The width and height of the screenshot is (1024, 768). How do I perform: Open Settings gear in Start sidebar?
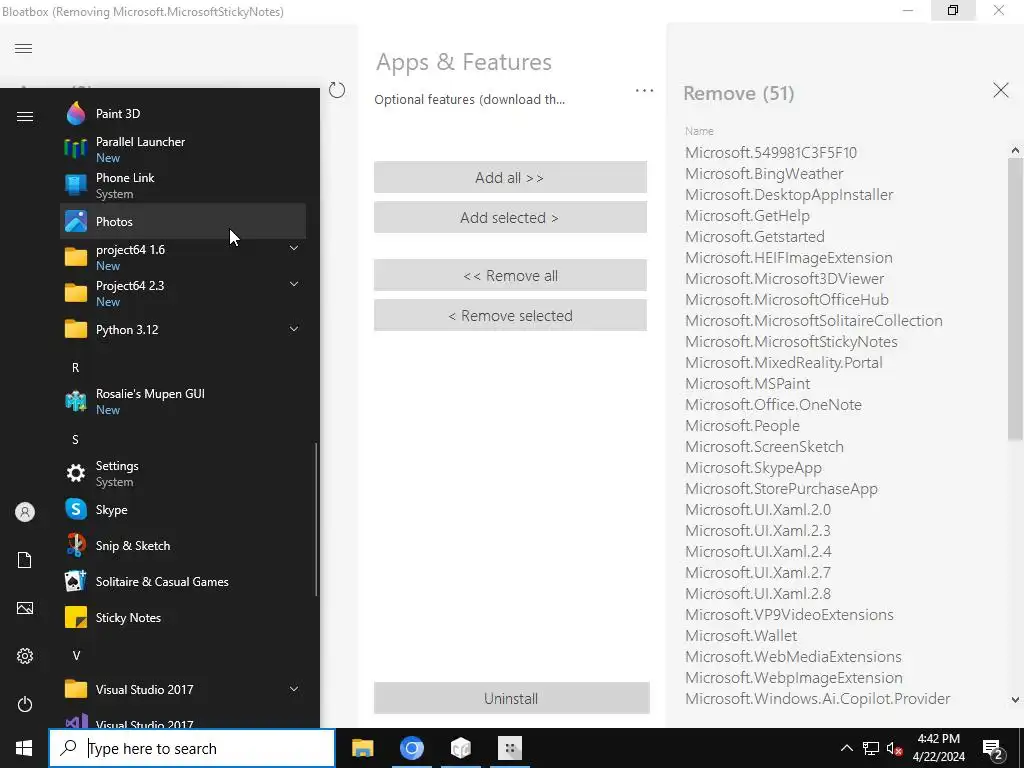[x=25, y=656]
